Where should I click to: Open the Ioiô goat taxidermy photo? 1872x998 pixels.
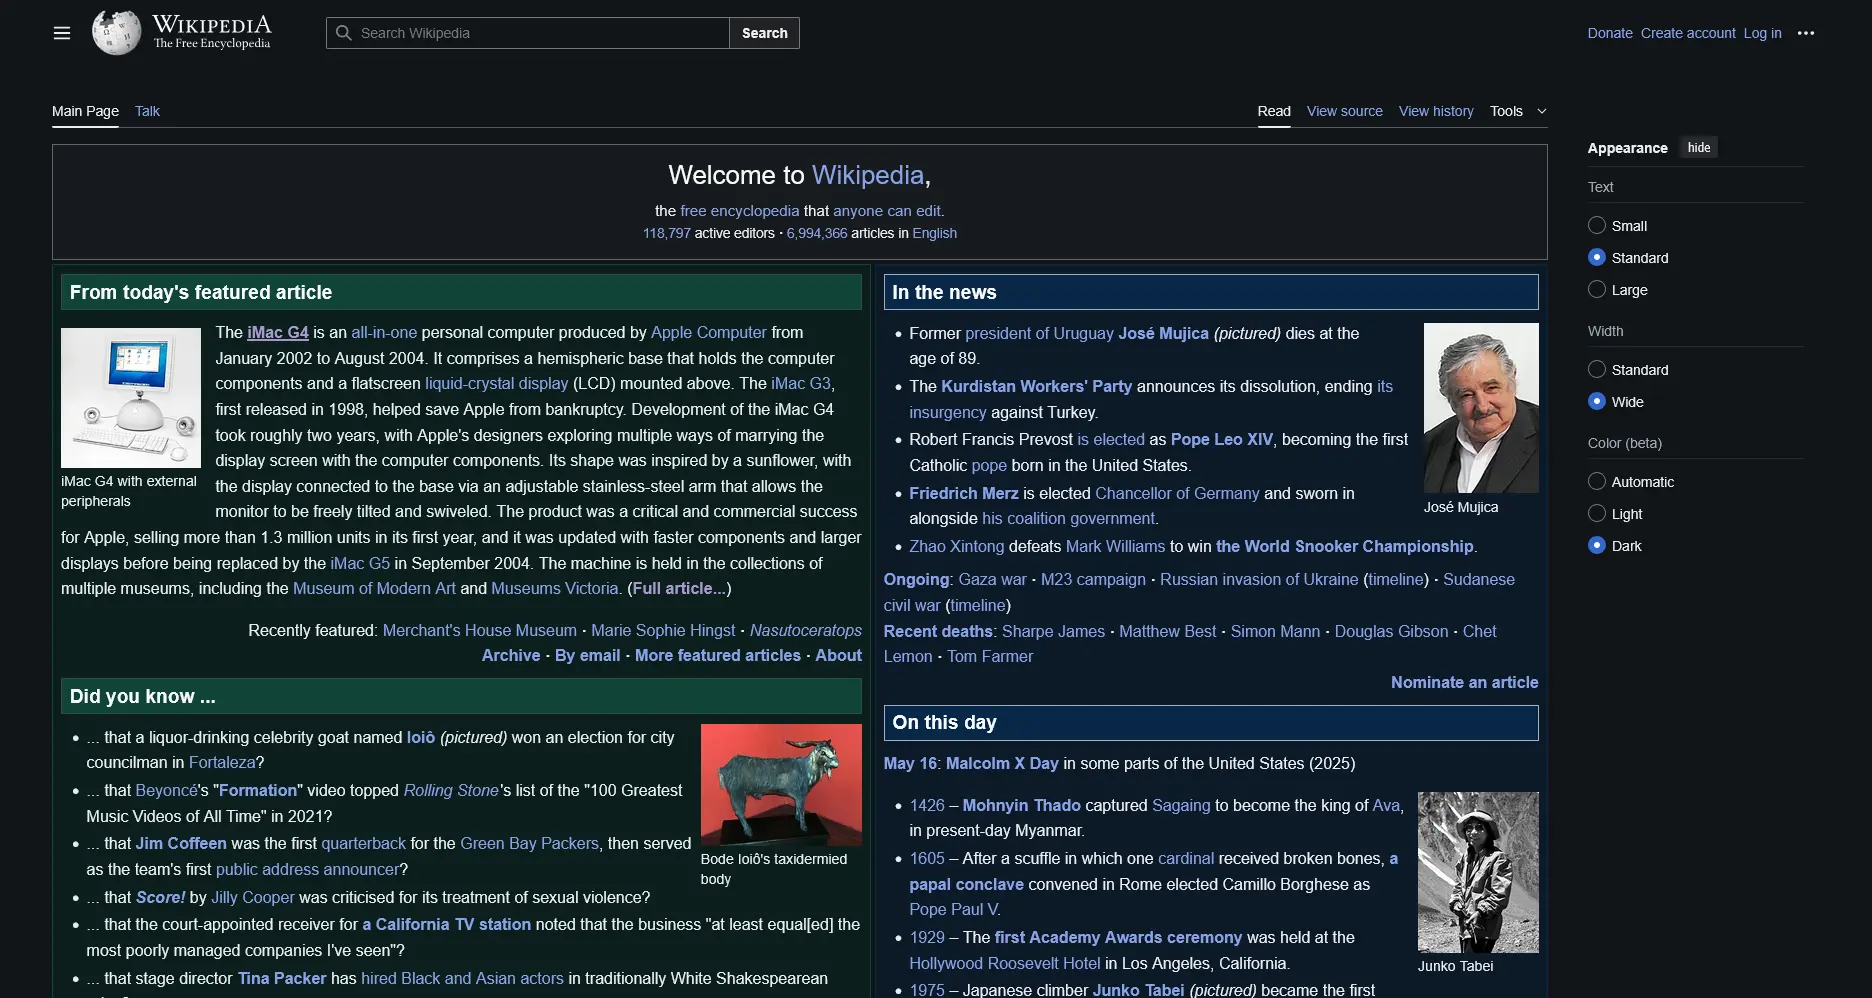(781, 785)
